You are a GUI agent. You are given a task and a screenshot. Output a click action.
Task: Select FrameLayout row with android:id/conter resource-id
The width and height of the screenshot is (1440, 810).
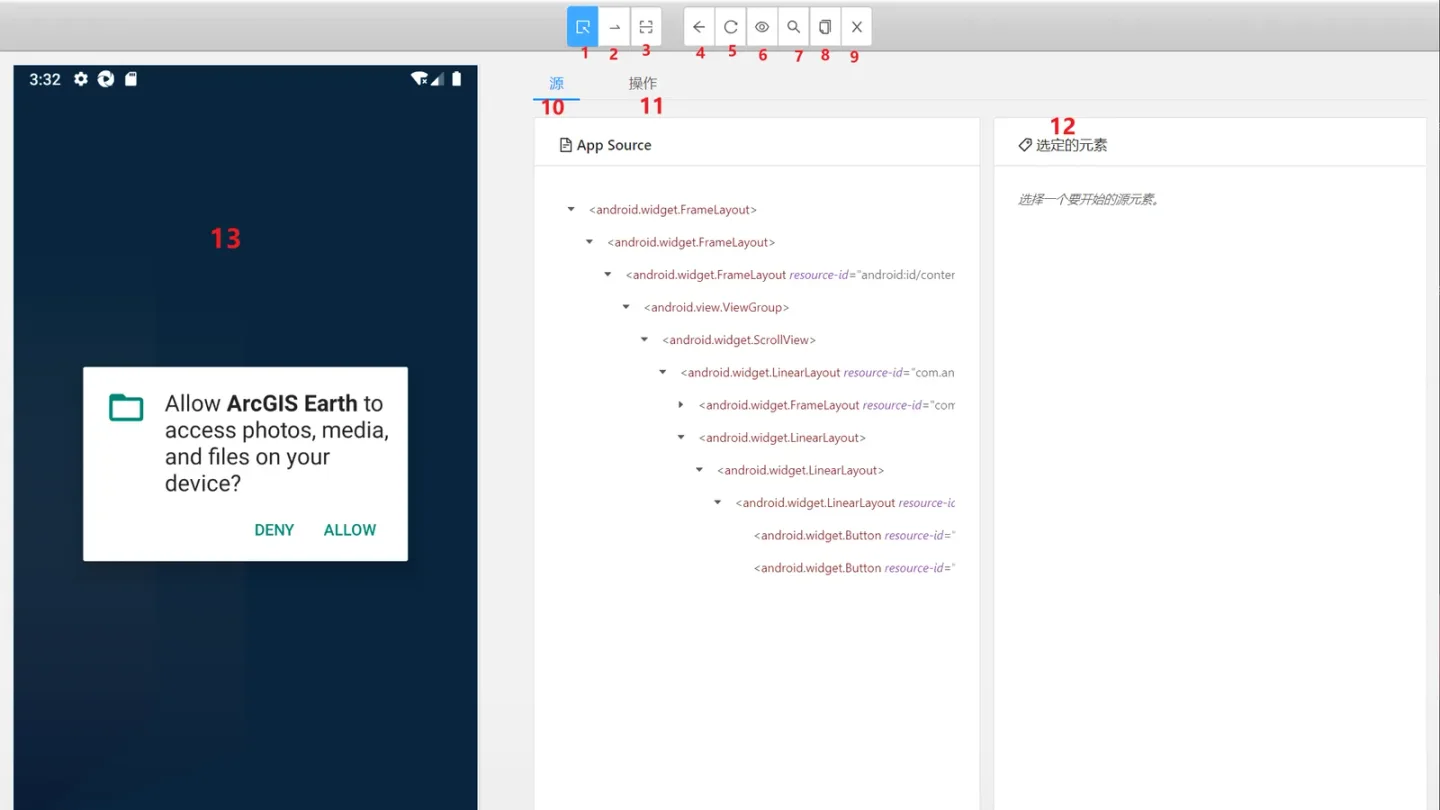(790, 275)
